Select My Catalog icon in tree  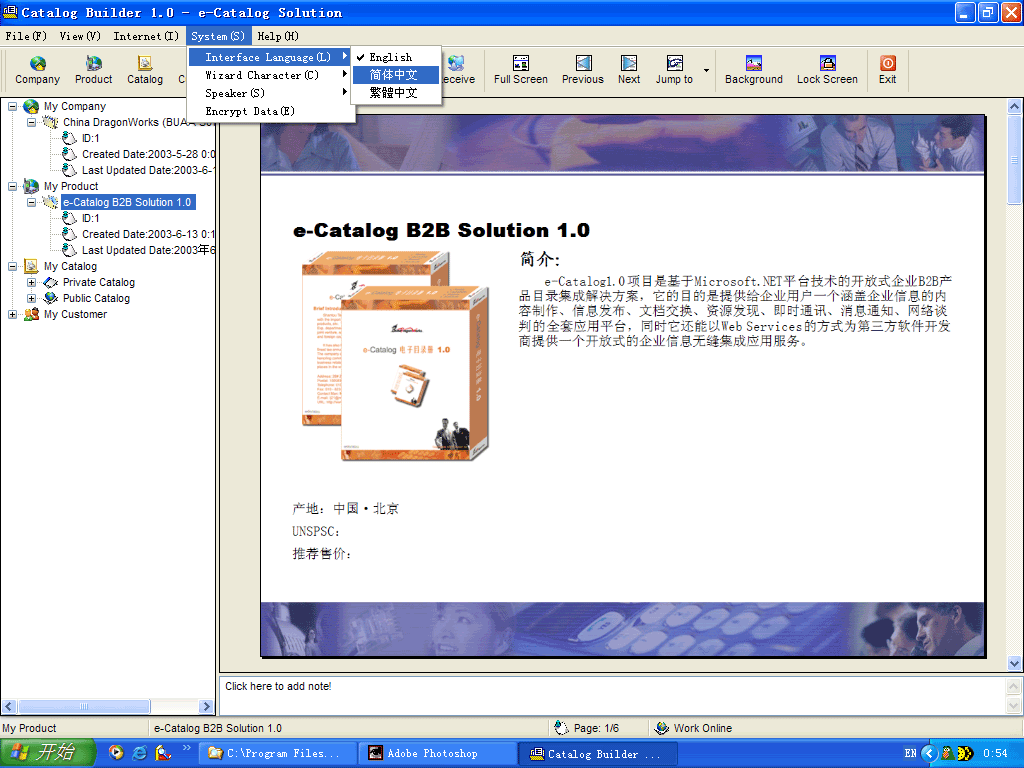31,266
